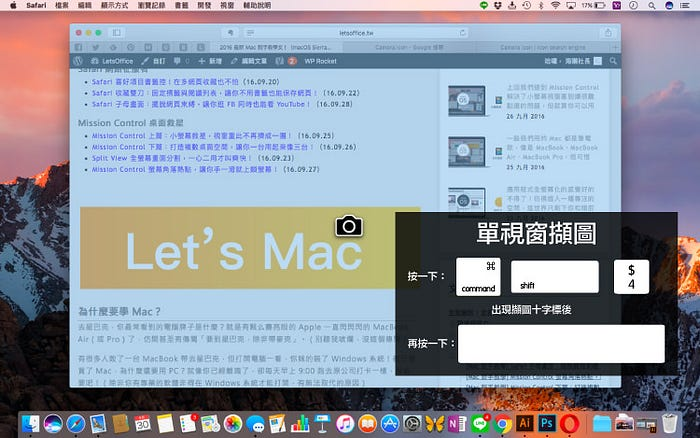This screenshot has width=700, height=438.
Task: Open Spotlight search in menu bar
Action: point(652,5)
